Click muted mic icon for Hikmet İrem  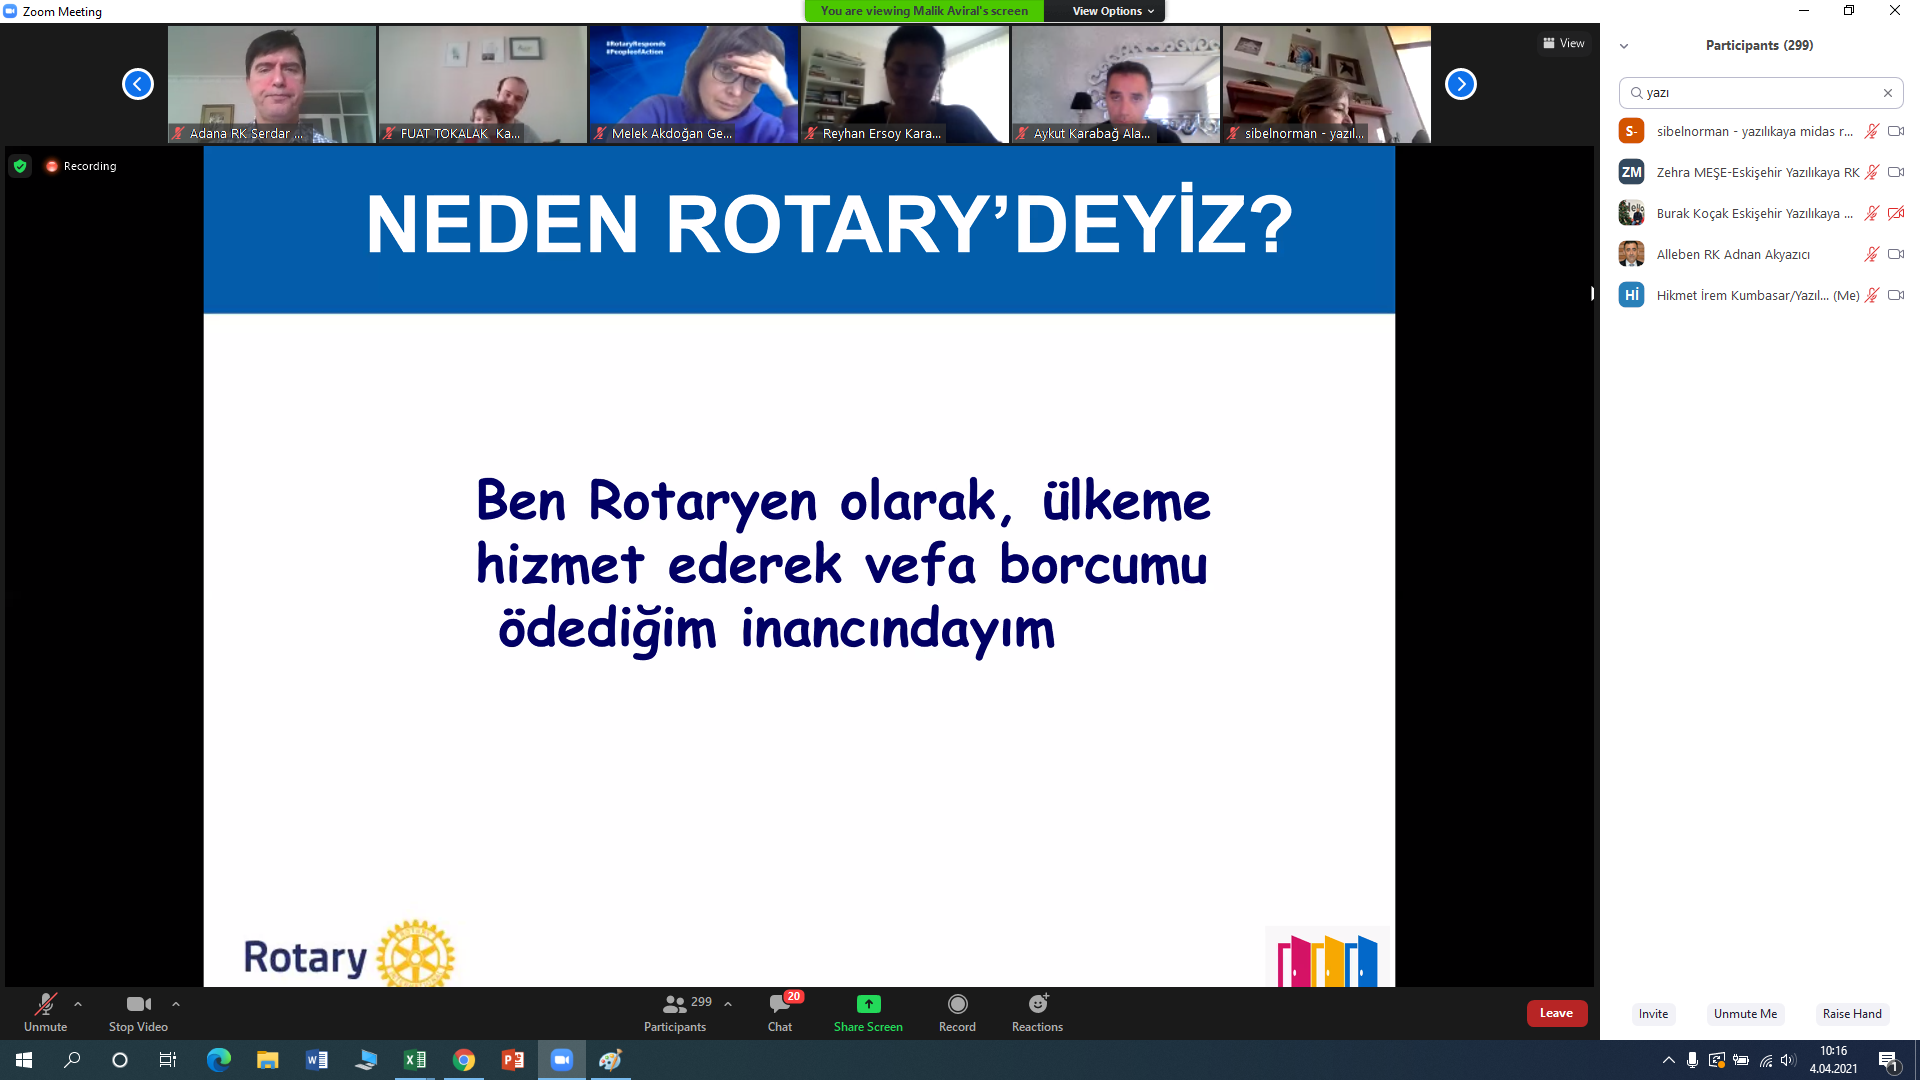pos(1872,295)
